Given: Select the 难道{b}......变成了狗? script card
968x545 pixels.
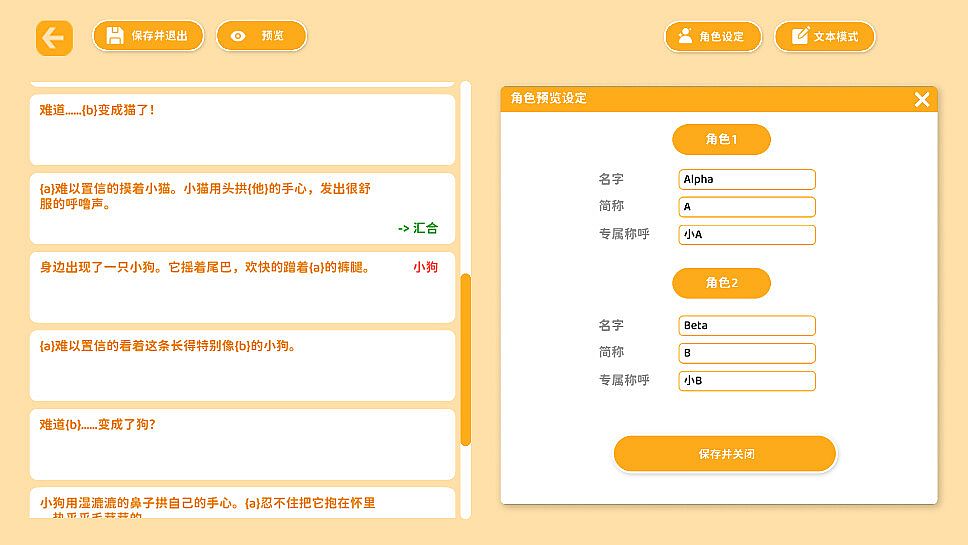Looking at the screenshot, I should click(x=242, y=444).
